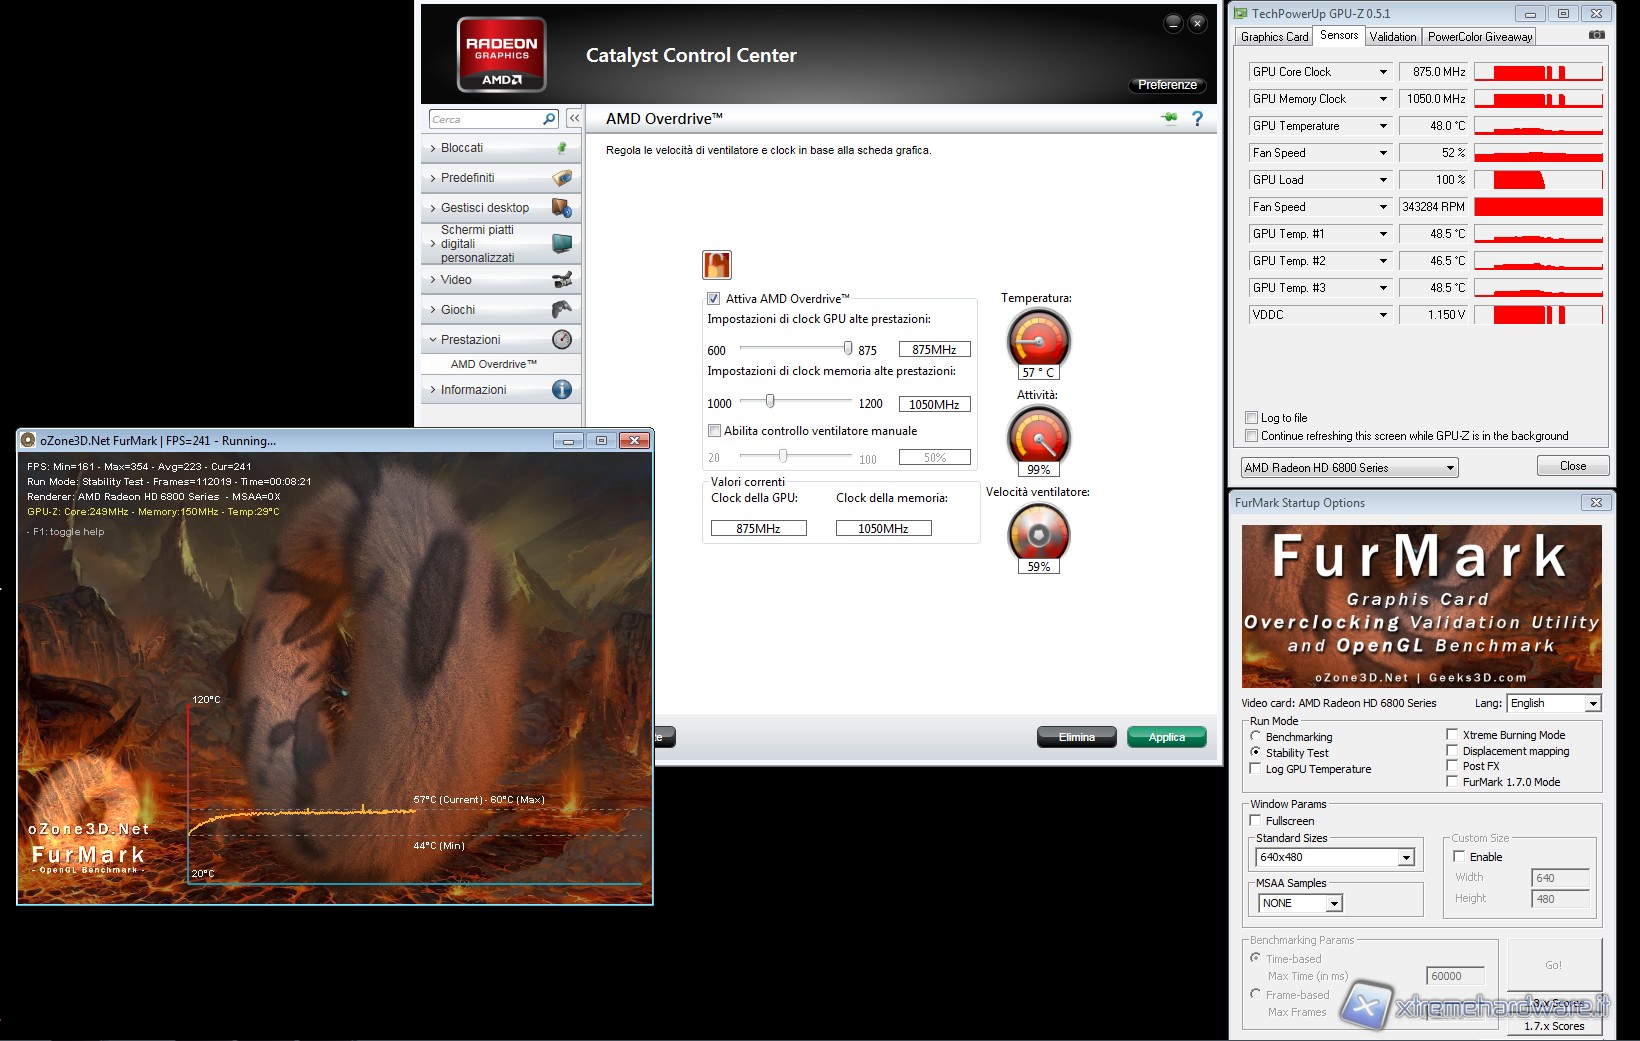Open the AMD Radeon HD 6800 Series dropdown
This screenshot has height=1041, width=1640.
pos(1450,468)
